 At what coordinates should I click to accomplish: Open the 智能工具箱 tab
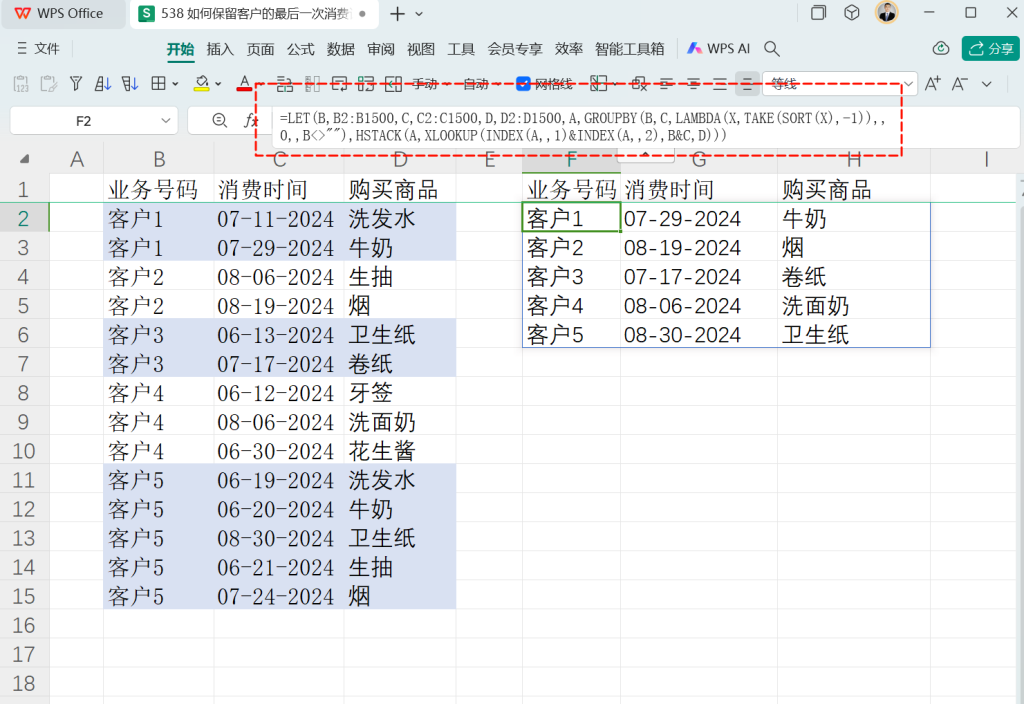[x=630, y=49]
